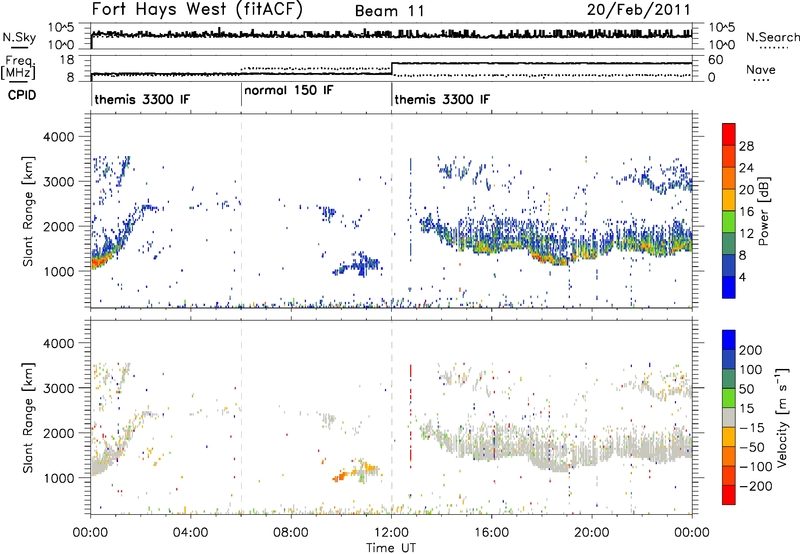The width and height of the screenshot is (800, 554).
Task: Click the "Slant Range [km]" label of velocity panel
Action: (28, 417)
